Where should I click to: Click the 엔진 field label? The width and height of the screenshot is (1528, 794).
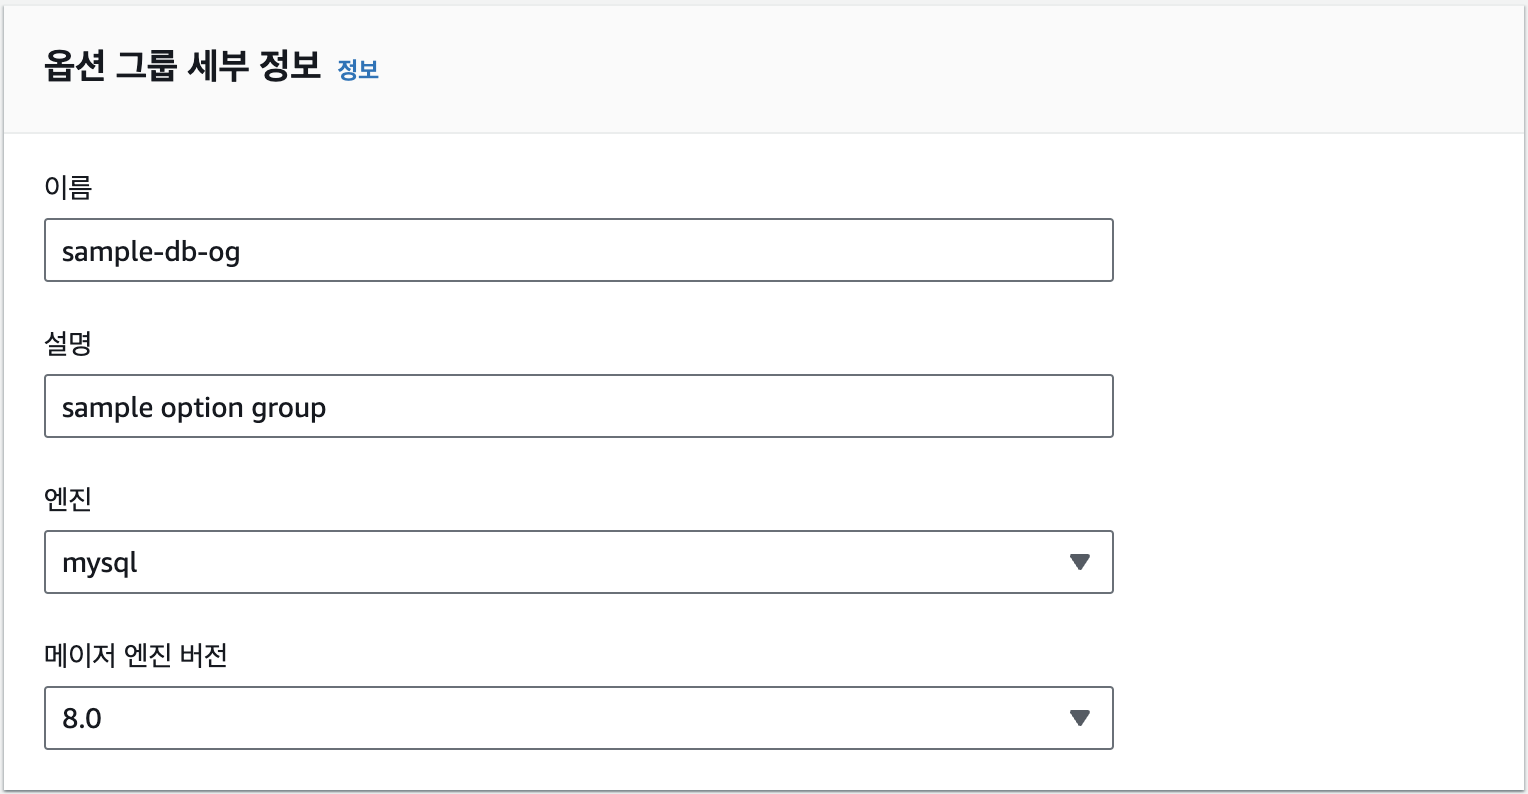click(x=68, y=499)
